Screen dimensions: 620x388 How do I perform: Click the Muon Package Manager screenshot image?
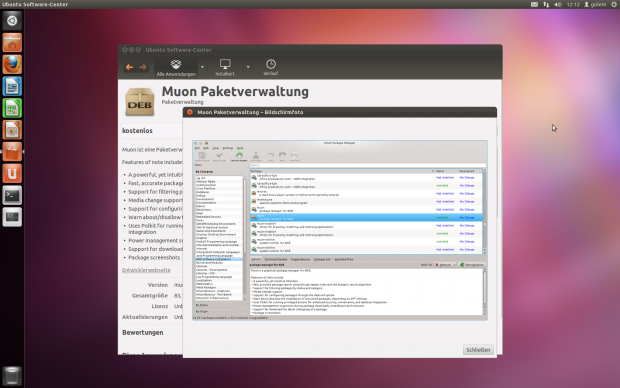click(340, 230)
